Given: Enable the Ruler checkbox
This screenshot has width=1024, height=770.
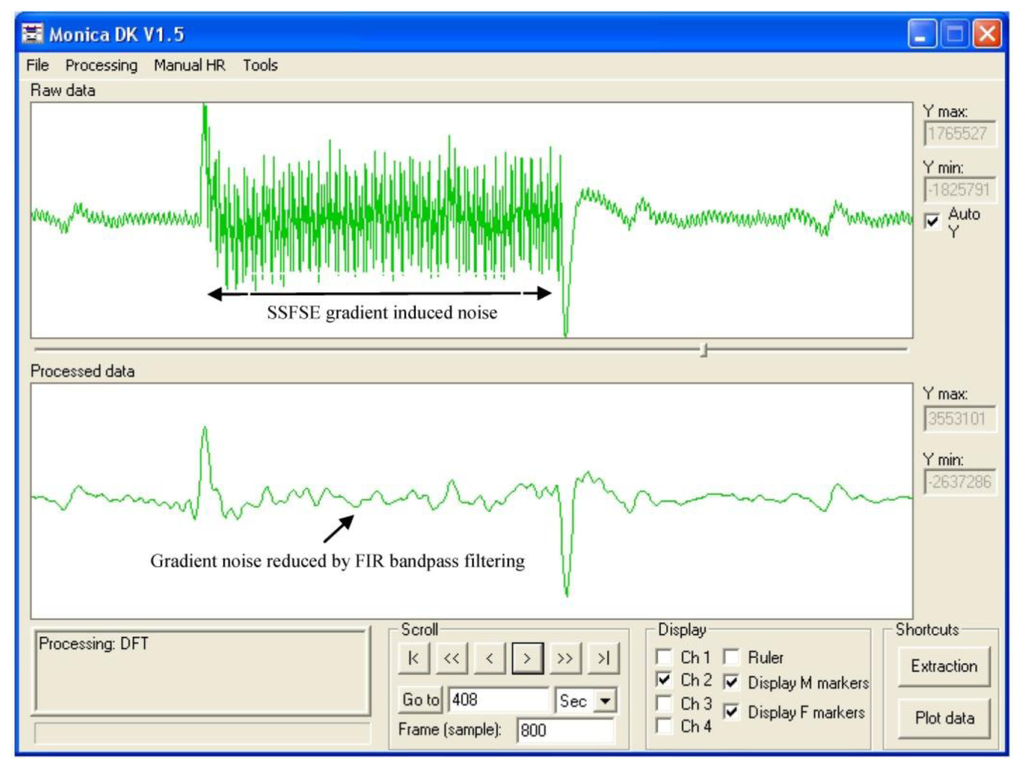Looking at the screenshot, I should (731, 658).
